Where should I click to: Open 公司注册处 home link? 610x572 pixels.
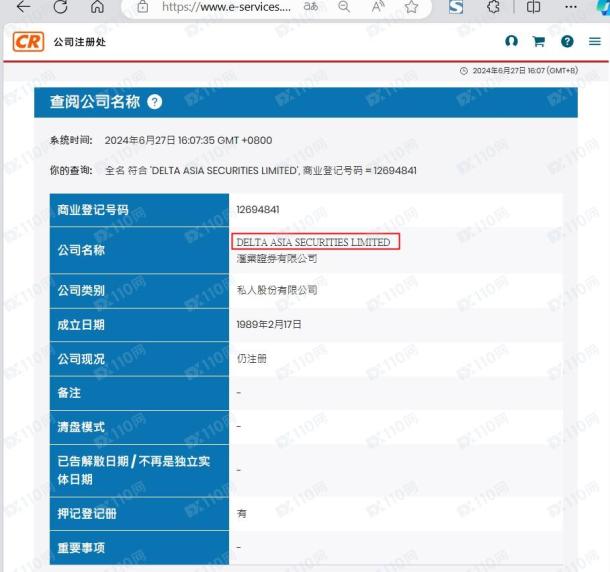click(80, 42)
